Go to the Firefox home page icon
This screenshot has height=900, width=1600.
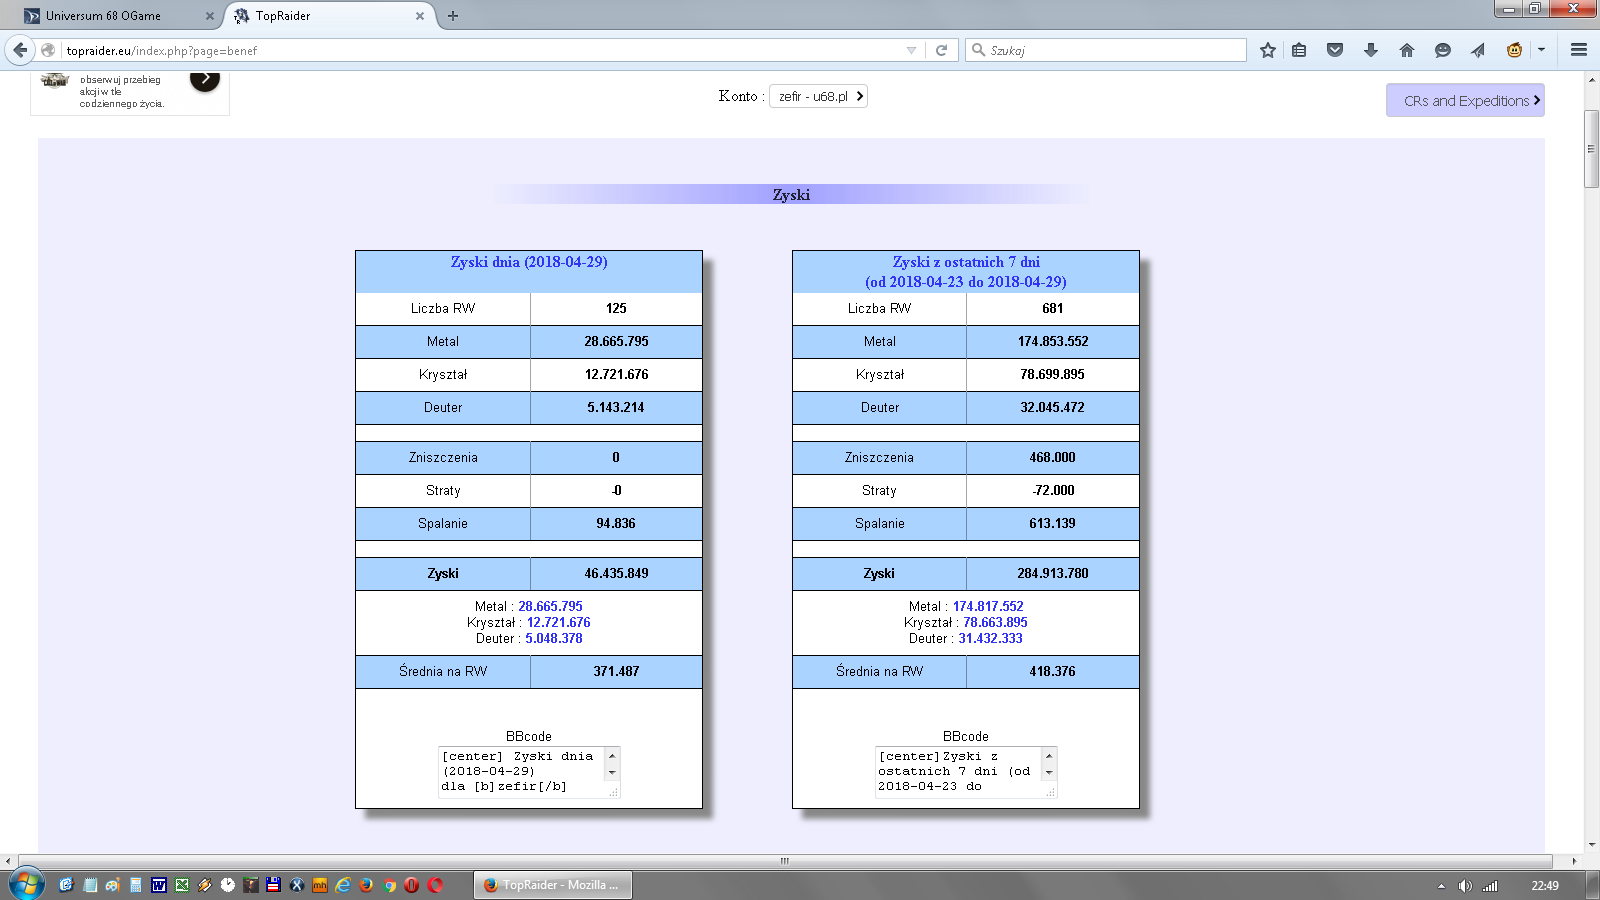[x=1407, y=50]
